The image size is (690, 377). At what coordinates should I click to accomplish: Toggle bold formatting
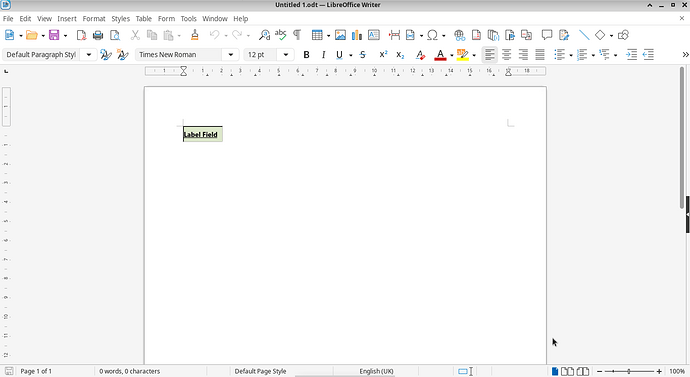click(x=306, y=55)
